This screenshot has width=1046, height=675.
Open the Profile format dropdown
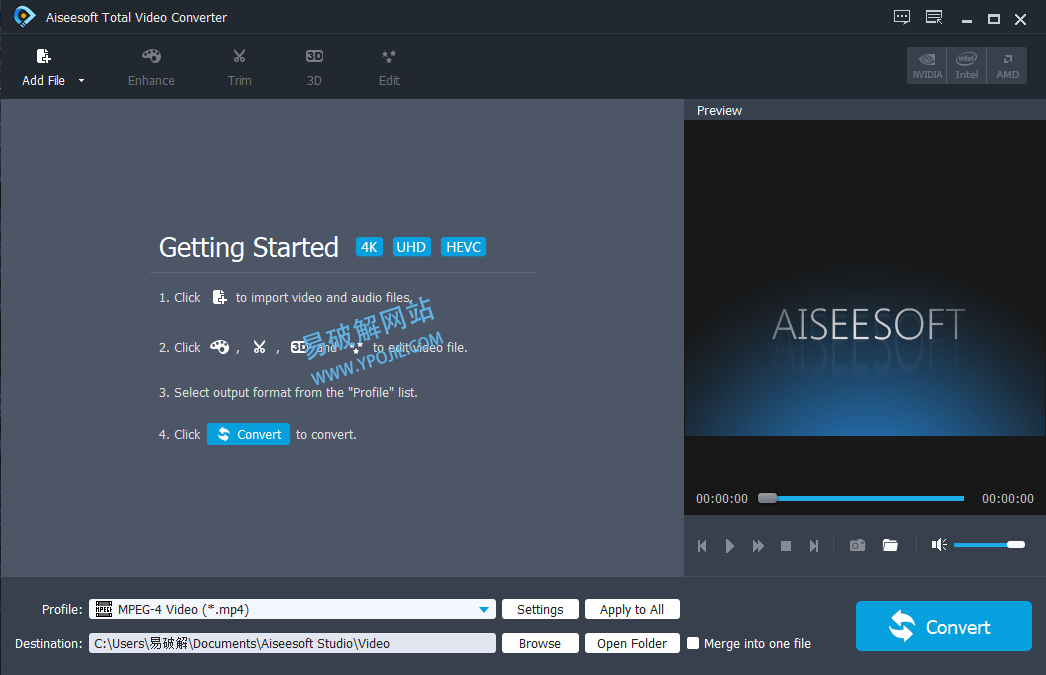click(x=485, y=609)
